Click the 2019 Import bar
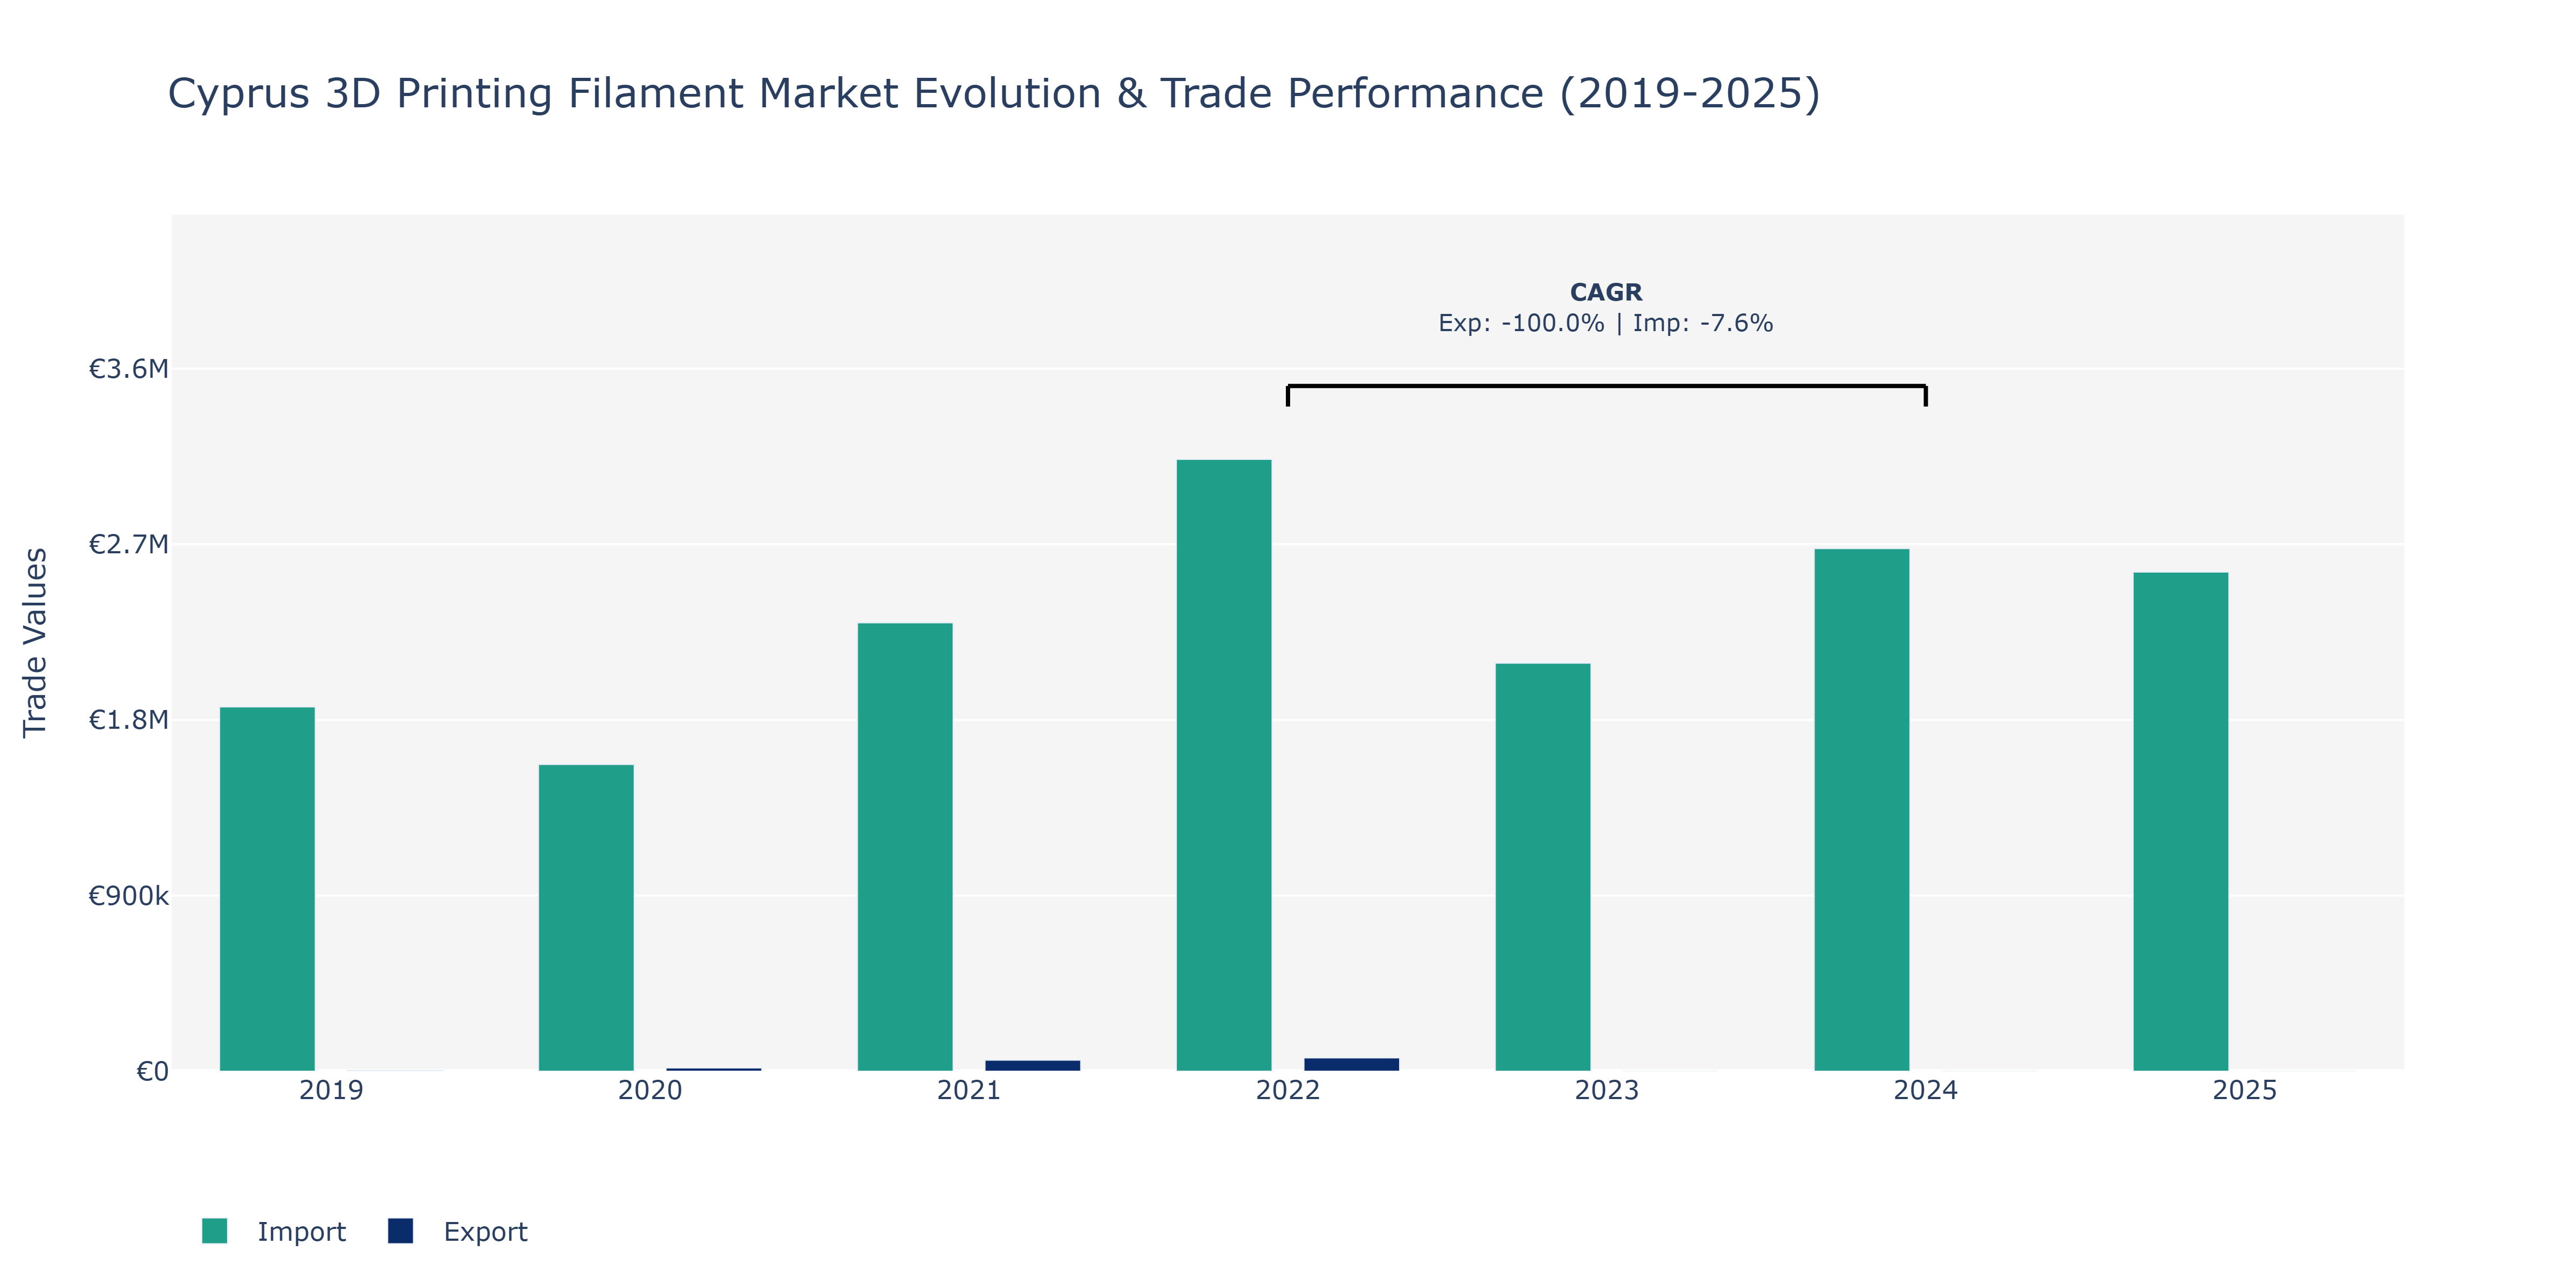This screenshot has height=1288, width=2576. click(267, 889)
